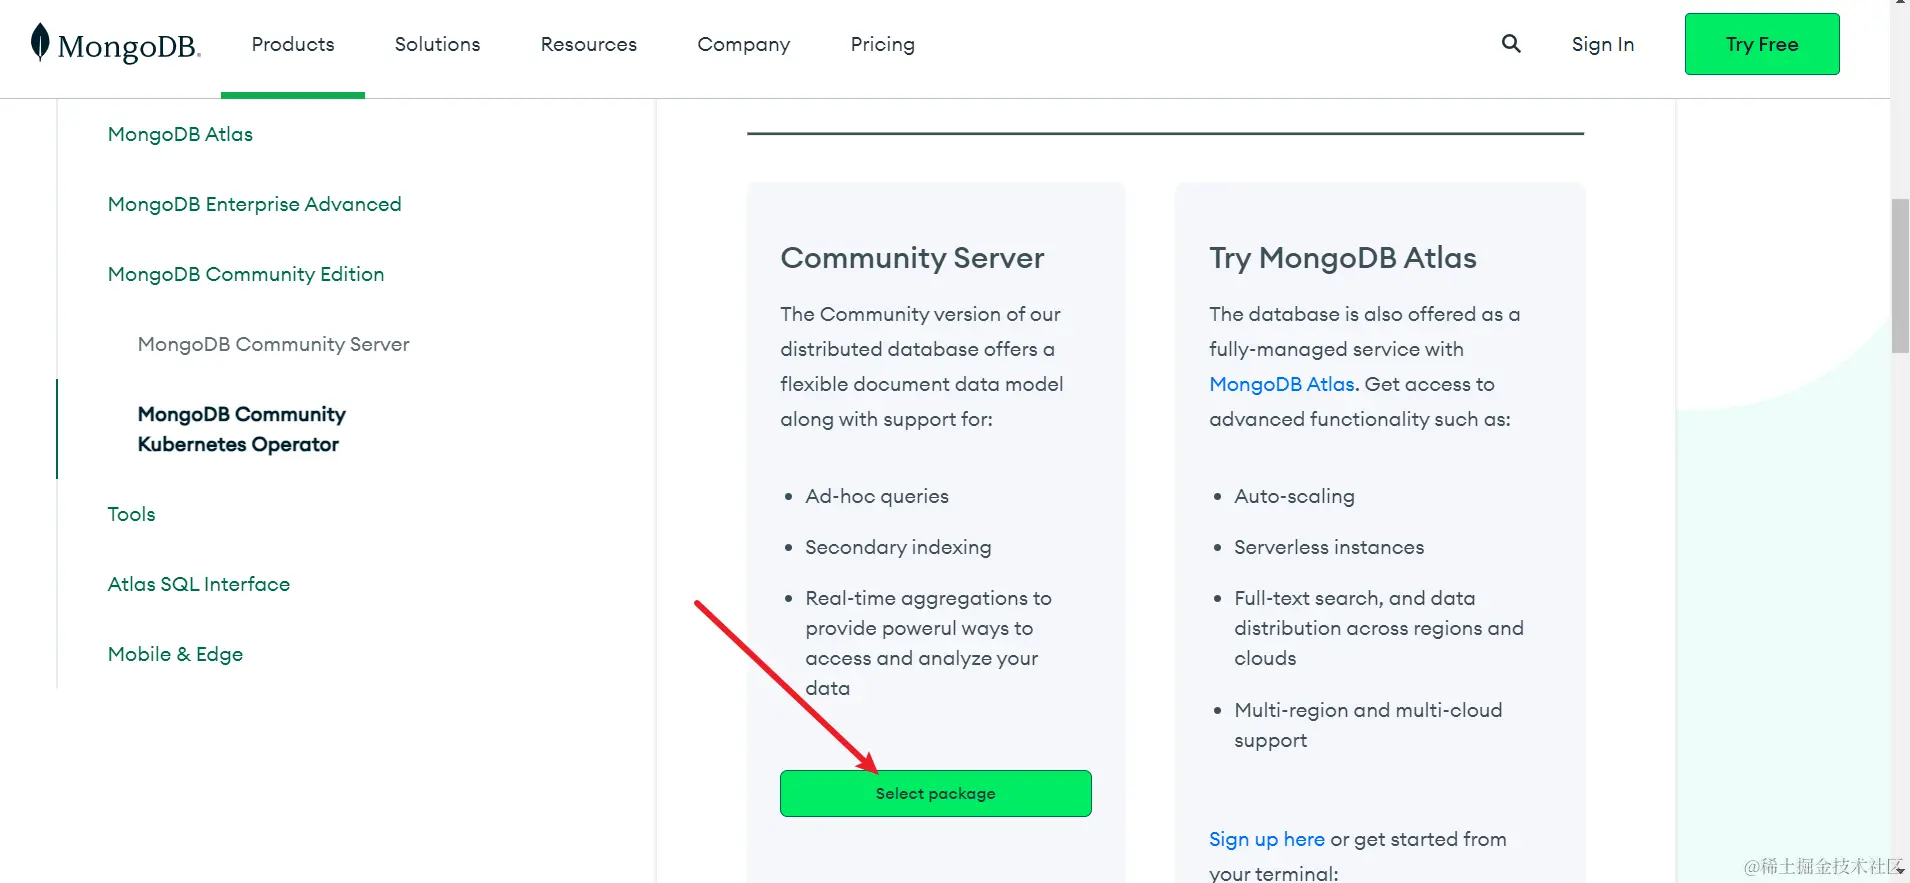The height and width of the screenshot is (883, 1910).
Task: Select MongoDB Community Kubernetes Operator item
Action: coord(242,429)
